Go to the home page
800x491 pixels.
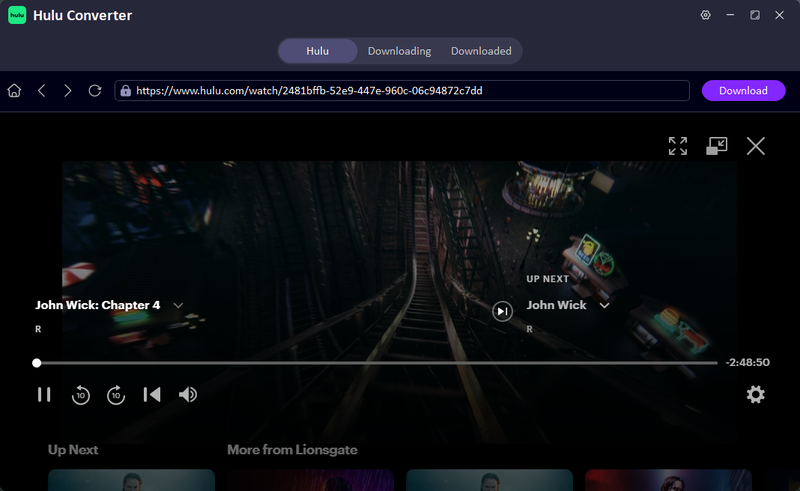(x=14, y=91)
